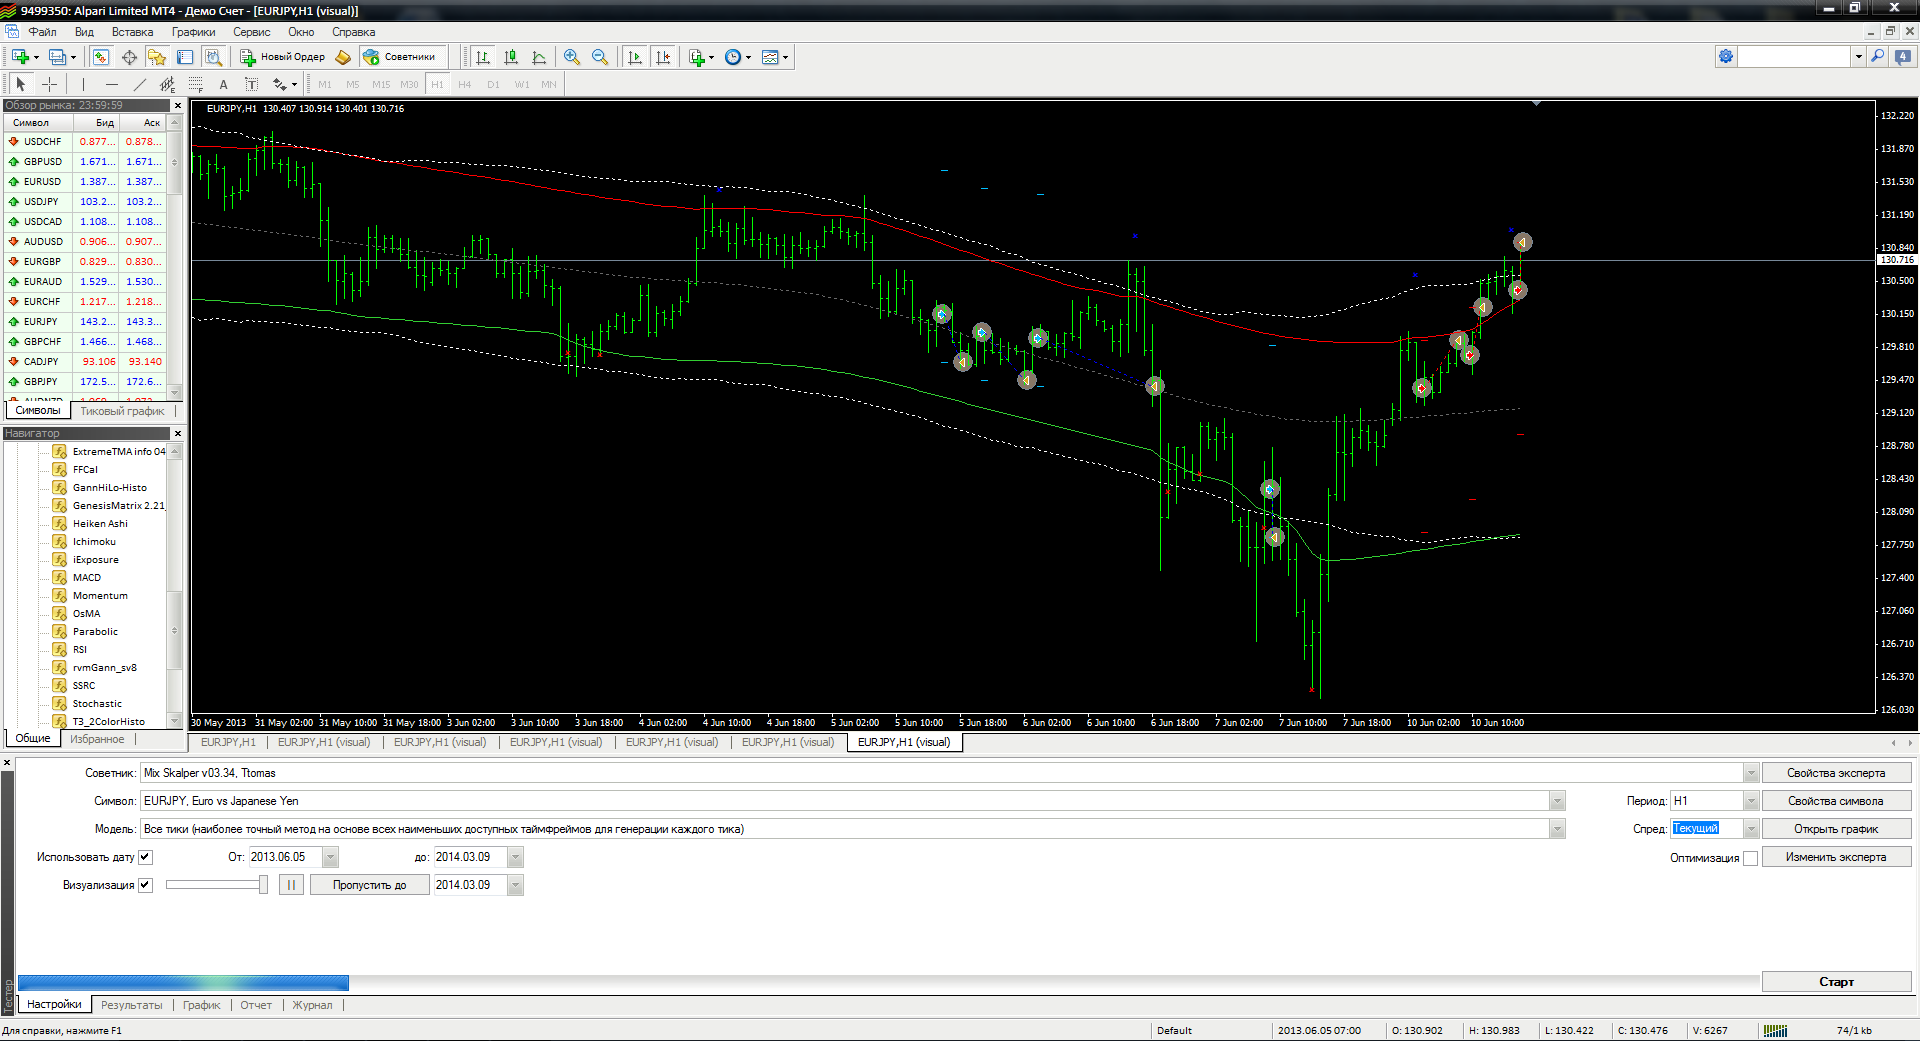Image resolution: width=1920 pixels, height=1041 pixels.
Task: Switch to line chart icon
Action: (x=539, y=57)
